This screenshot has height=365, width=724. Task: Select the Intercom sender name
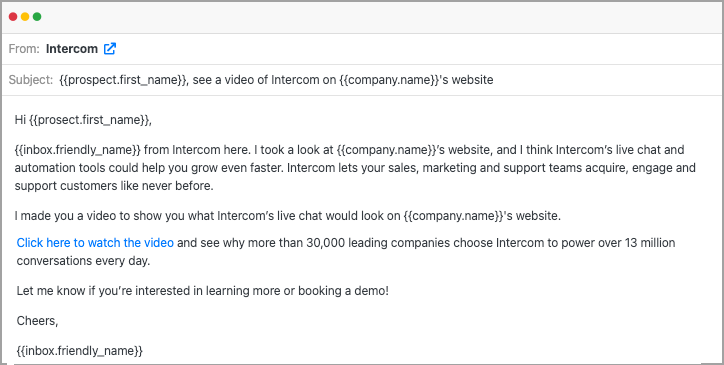click(x=72, y=49)
